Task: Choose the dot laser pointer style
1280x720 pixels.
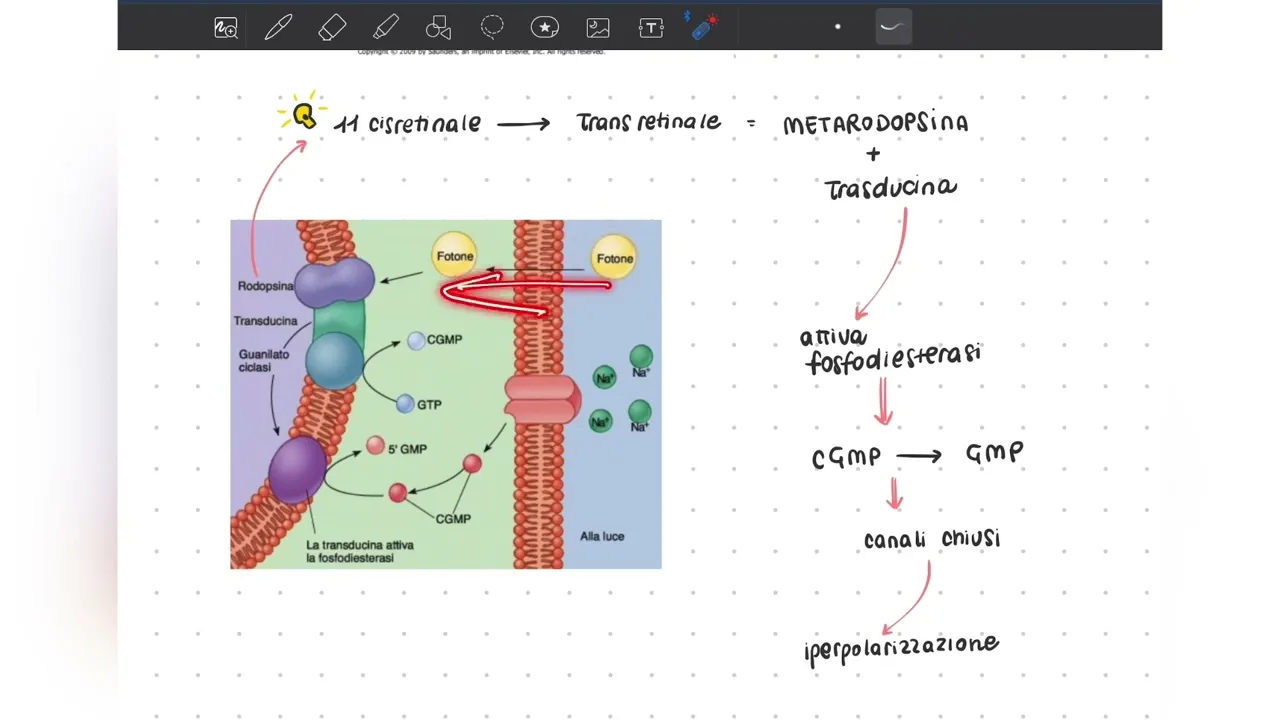Action: click(838, 27)
